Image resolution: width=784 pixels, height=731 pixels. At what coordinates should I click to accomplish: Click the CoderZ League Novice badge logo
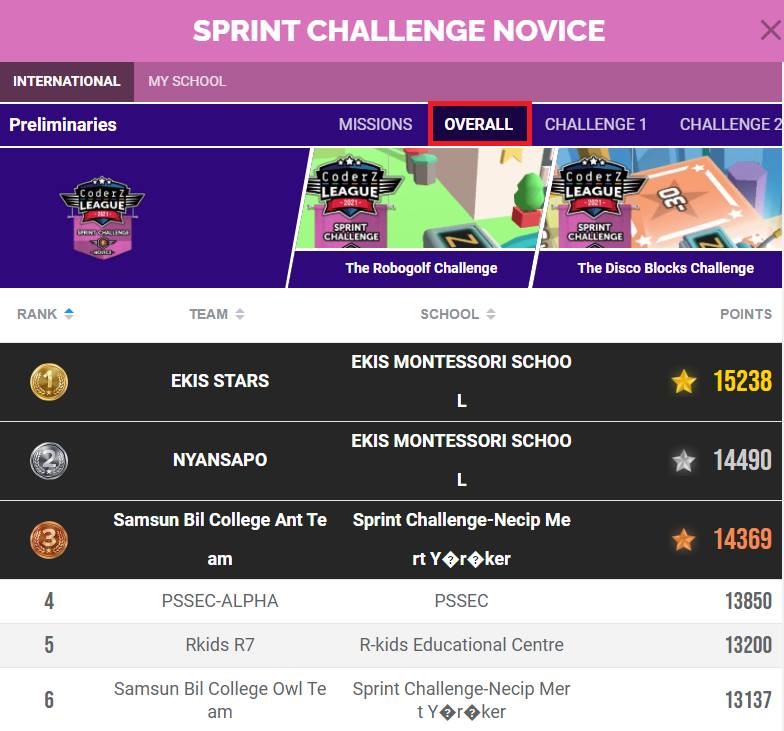[x=102, y=217]
